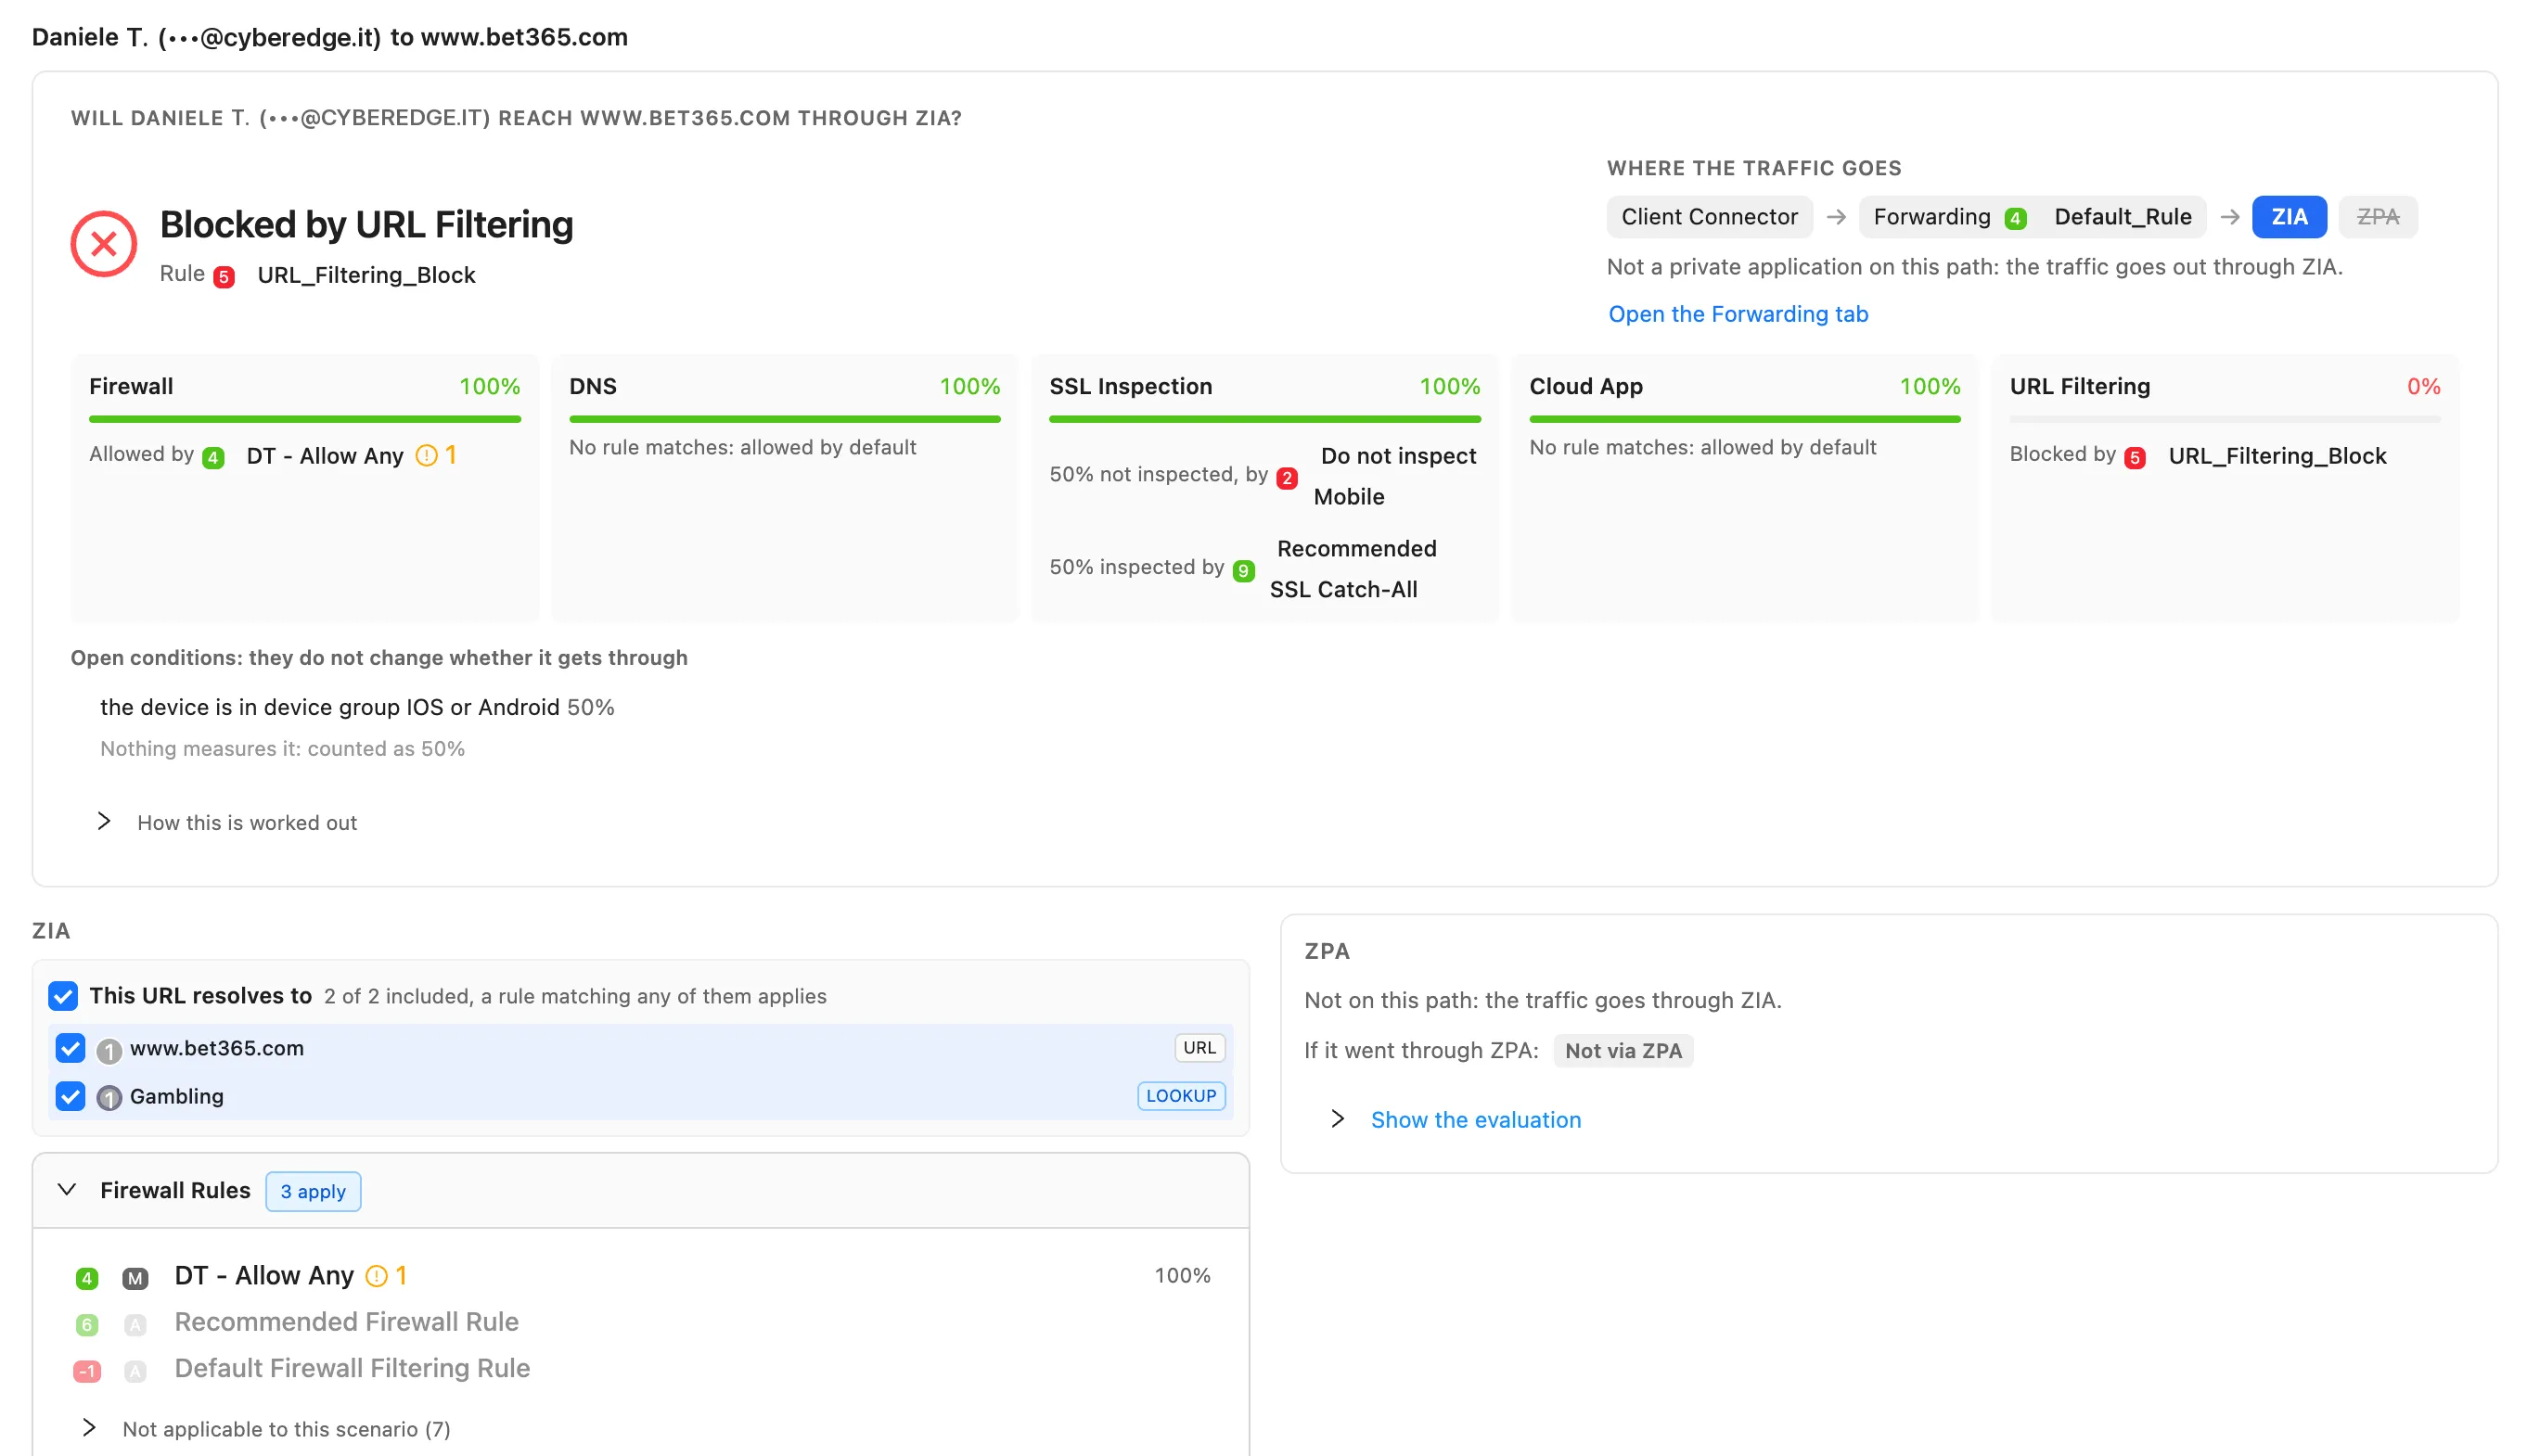Expand 'How this is worked out'
Viewport: 2527px width, 1456px height.
point(104,821)
